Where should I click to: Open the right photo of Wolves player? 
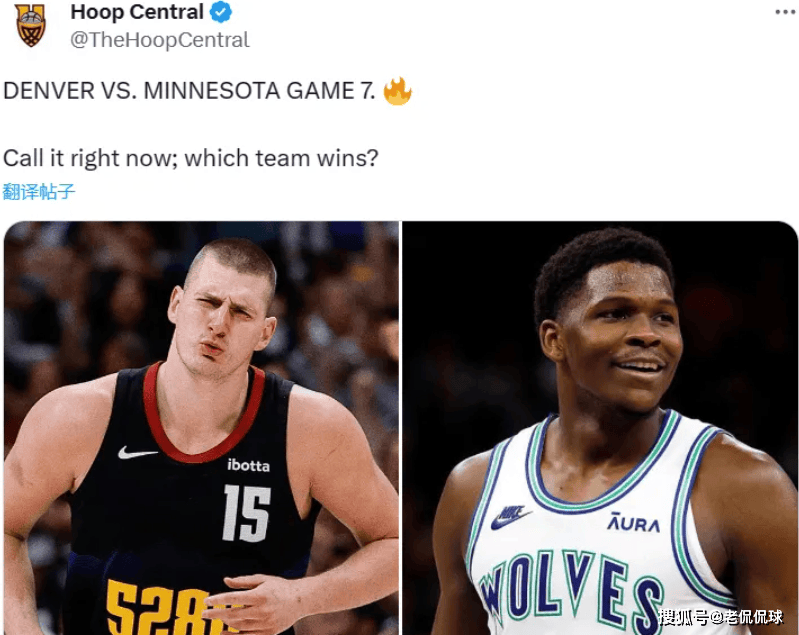pyautogui.click(x=600, y=428)
